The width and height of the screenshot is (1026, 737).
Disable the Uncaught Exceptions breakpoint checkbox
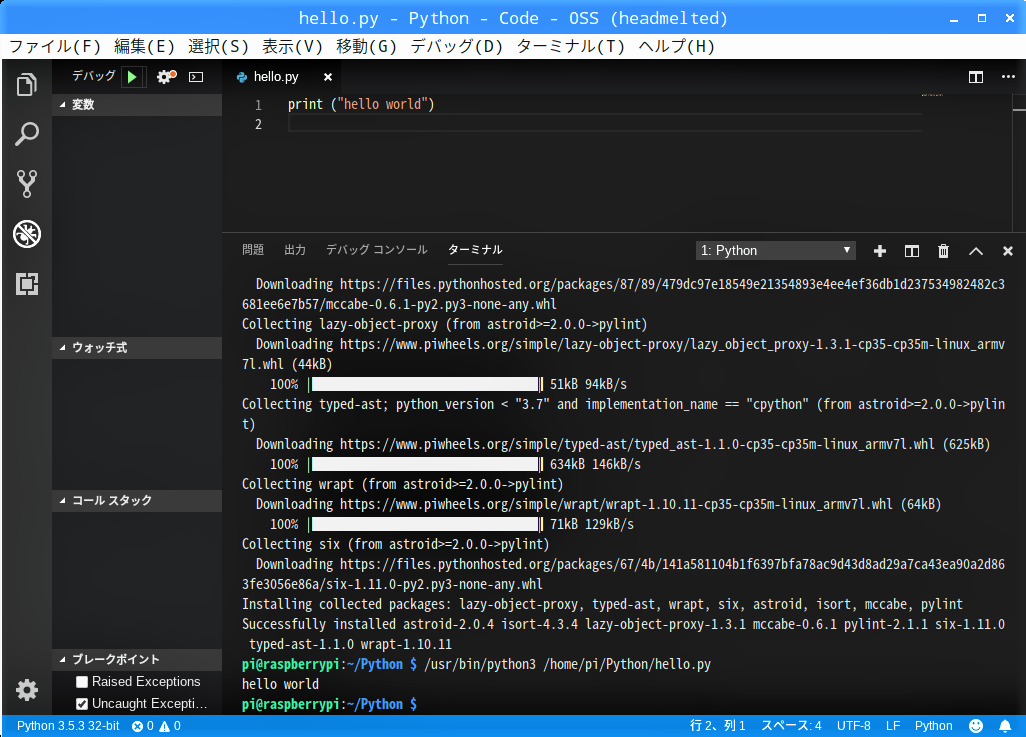pyautogui.click(x=82, y=704)
